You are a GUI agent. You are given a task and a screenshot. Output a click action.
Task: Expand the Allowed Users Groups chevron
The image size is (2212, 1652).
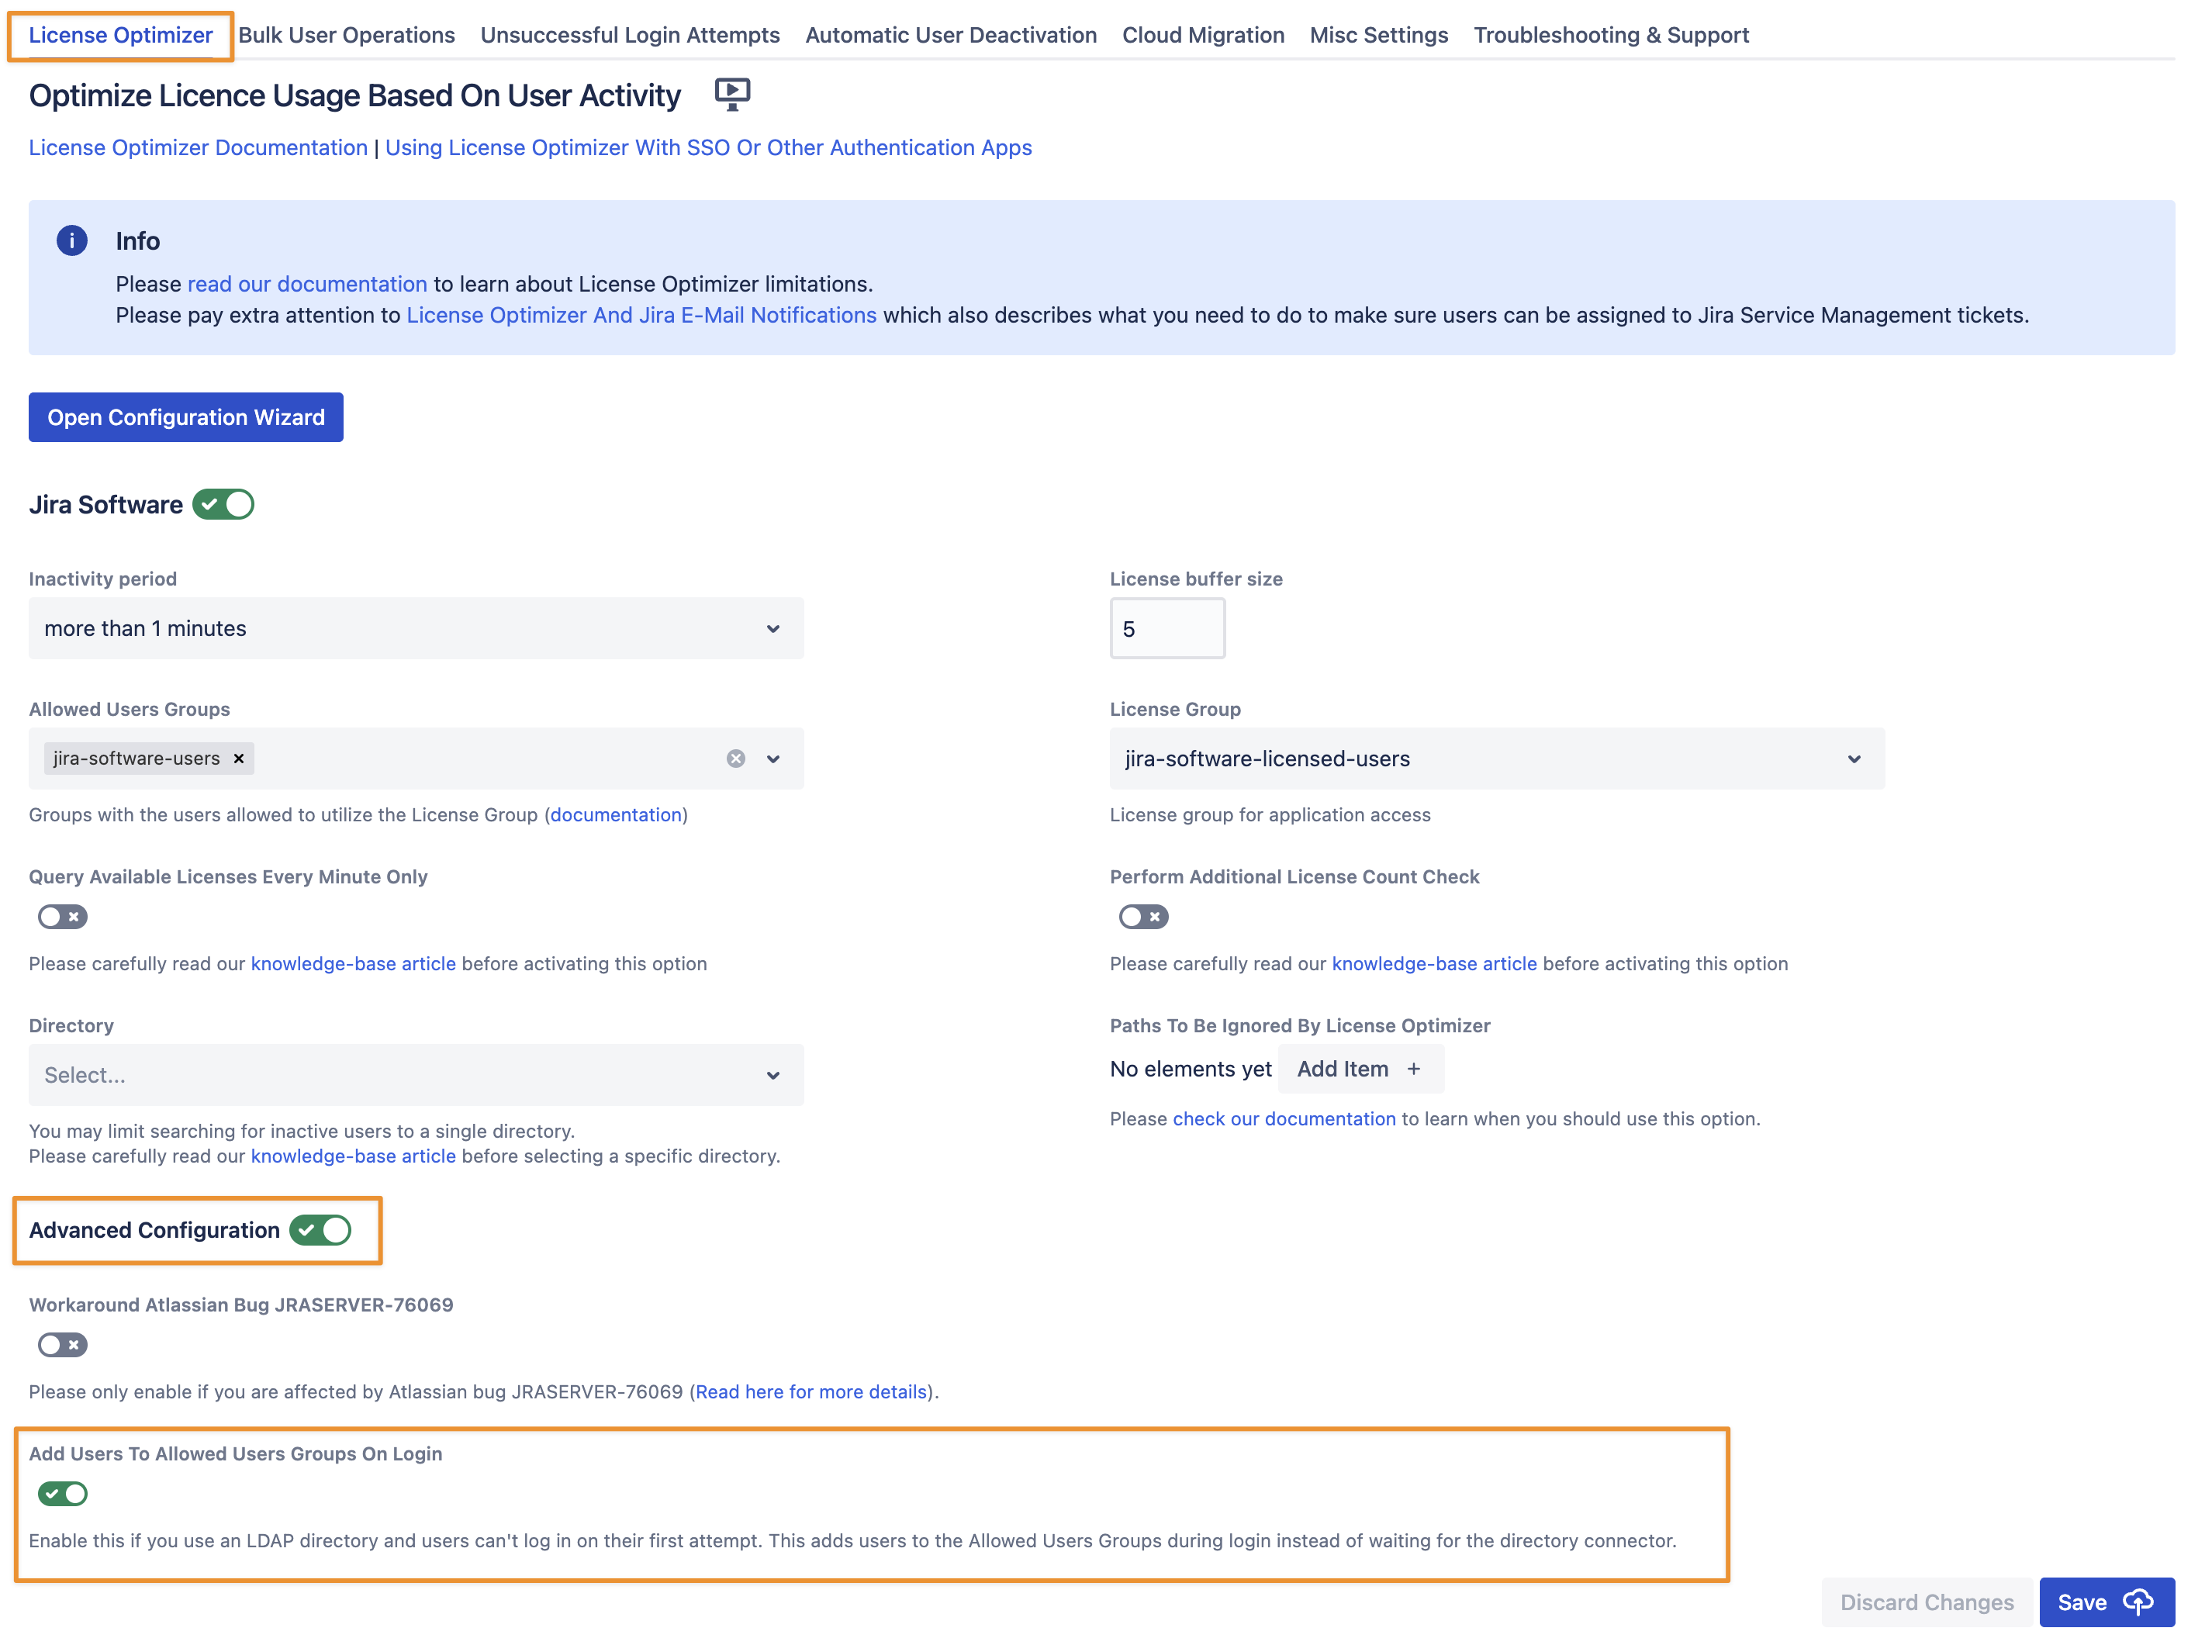tap(773, 759)
